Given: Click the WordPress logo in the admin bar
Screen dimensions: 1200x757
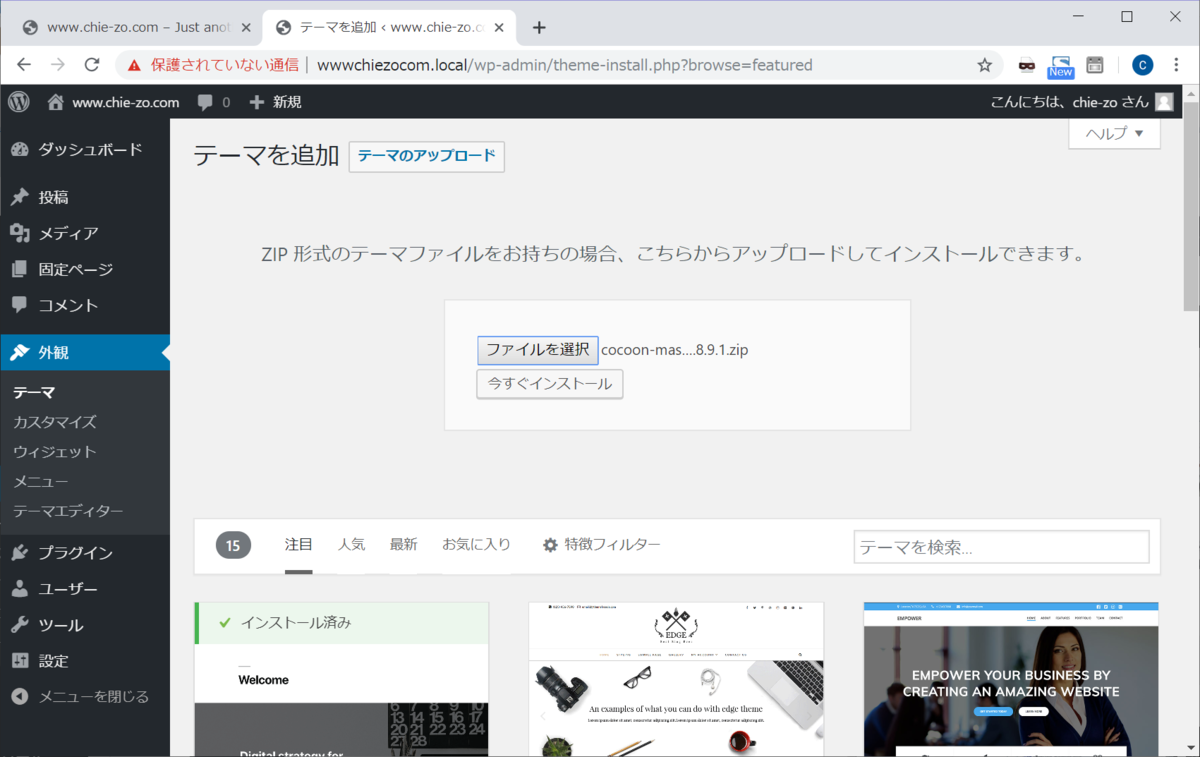Looking at the screenshot, I should pyautogui.click(x=18, y=101).
